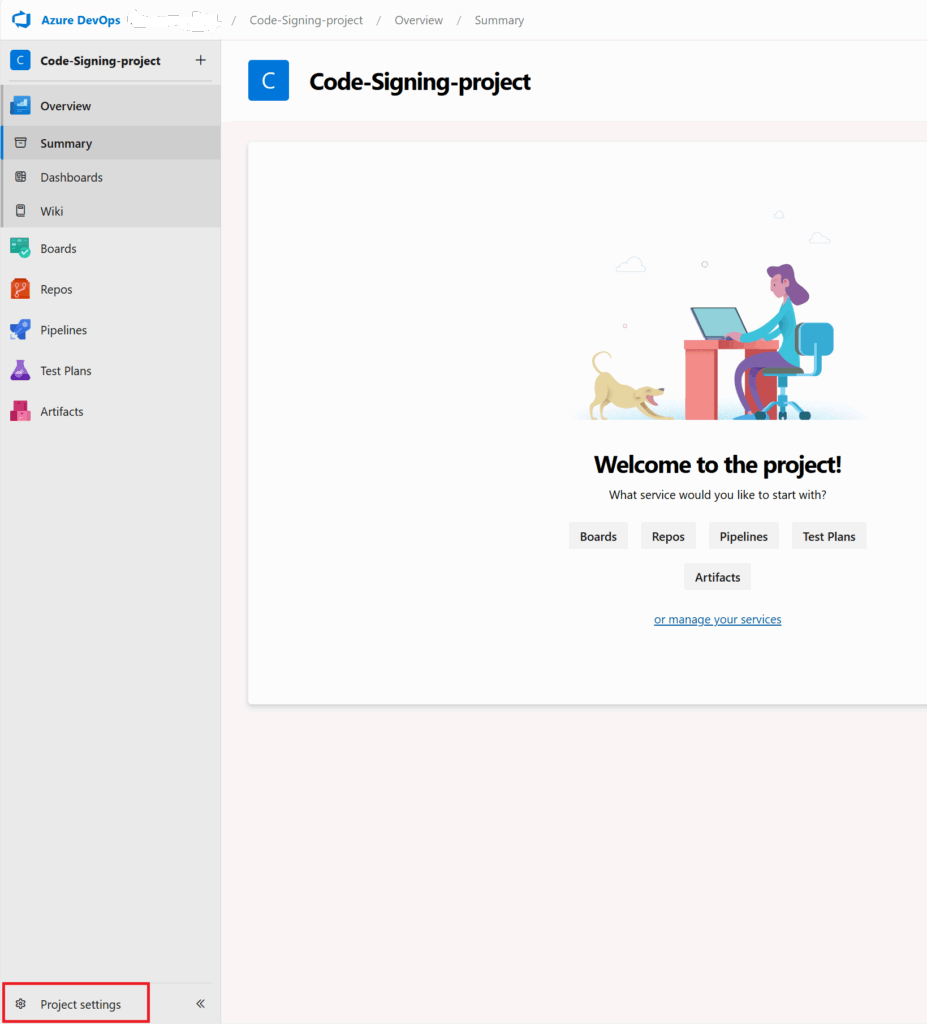The width and height of the screenshot is (927, 1024).
Task: Collapse the sidebar with double chevron
Action: pyautogui.click(x=200, y=1004)
